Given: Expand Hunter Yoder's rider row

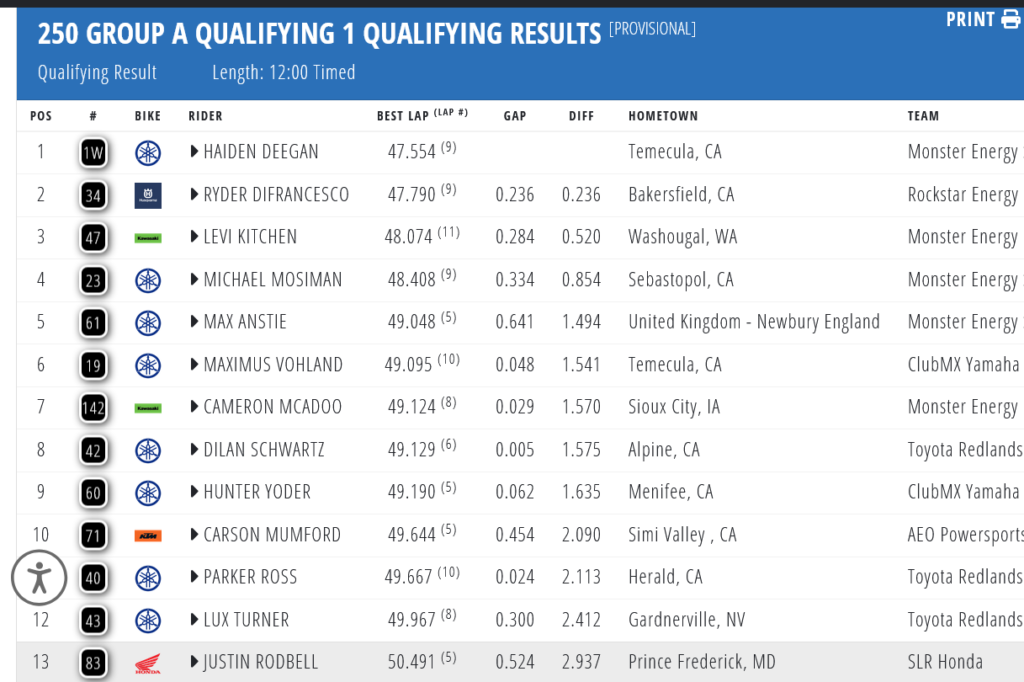Looking at the screenshot, I should (195, 492).
